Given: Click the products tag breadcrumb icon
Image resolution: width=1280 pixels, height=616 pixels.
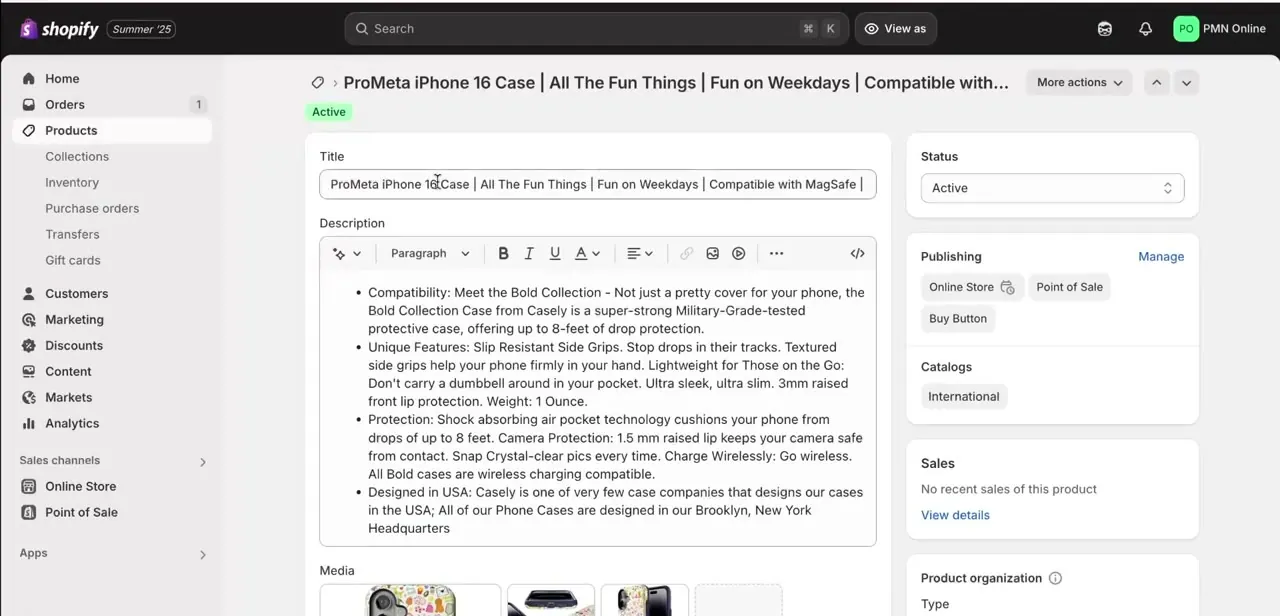Looking at the screenshot, I should pyautogui.click(x=318, y=83).
